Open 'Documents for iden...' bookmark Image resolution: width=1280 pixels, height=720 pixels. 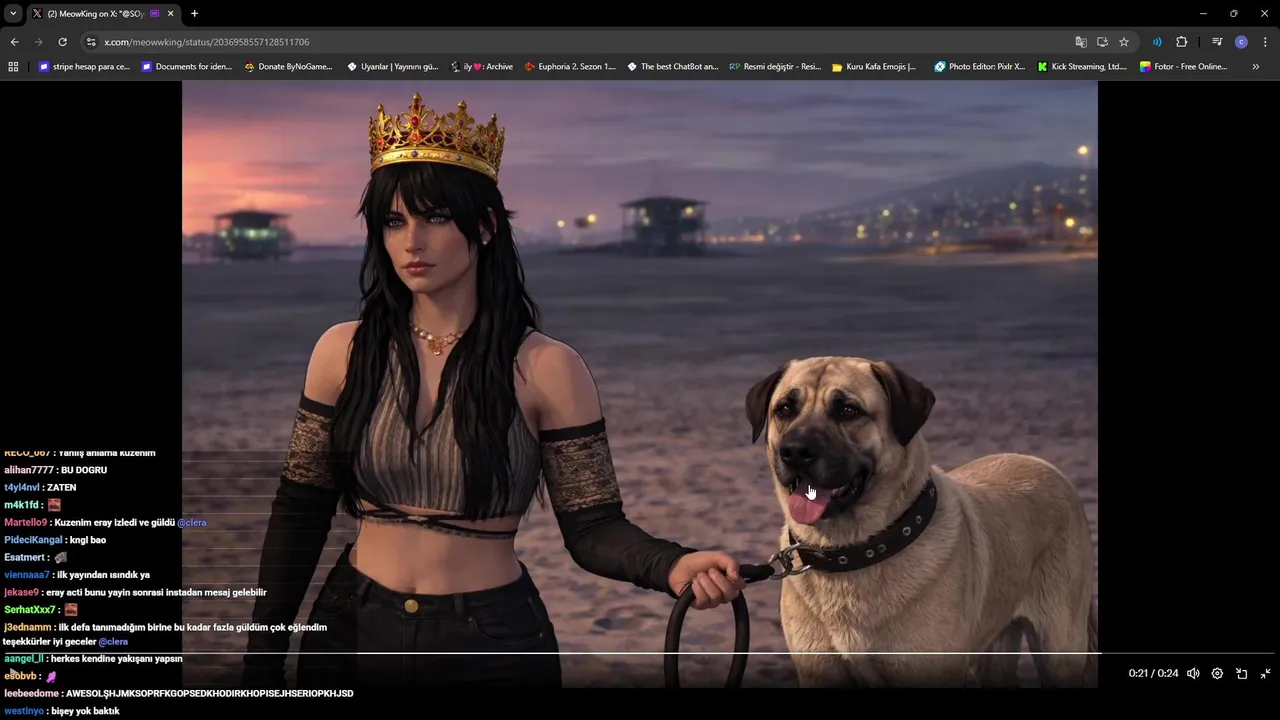point(187,67)
